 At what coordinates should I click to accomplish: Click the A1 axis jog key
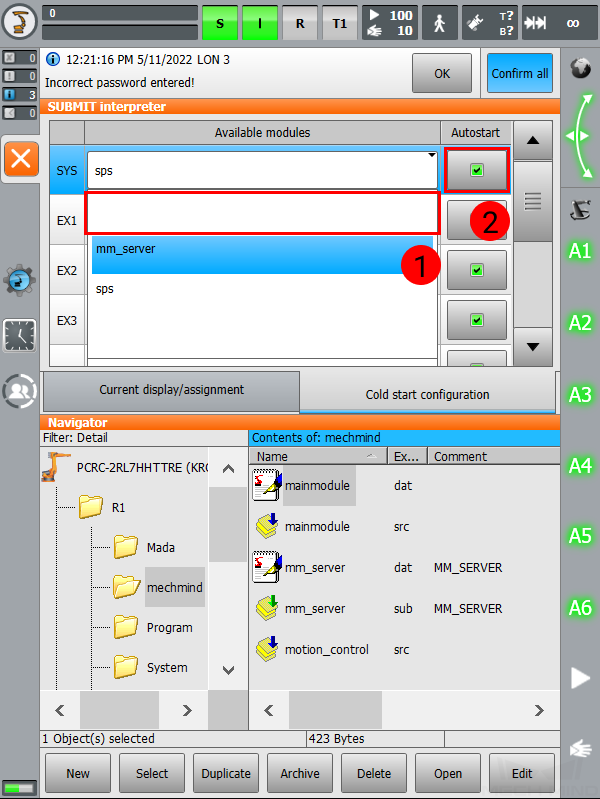[x=580, y=251]
